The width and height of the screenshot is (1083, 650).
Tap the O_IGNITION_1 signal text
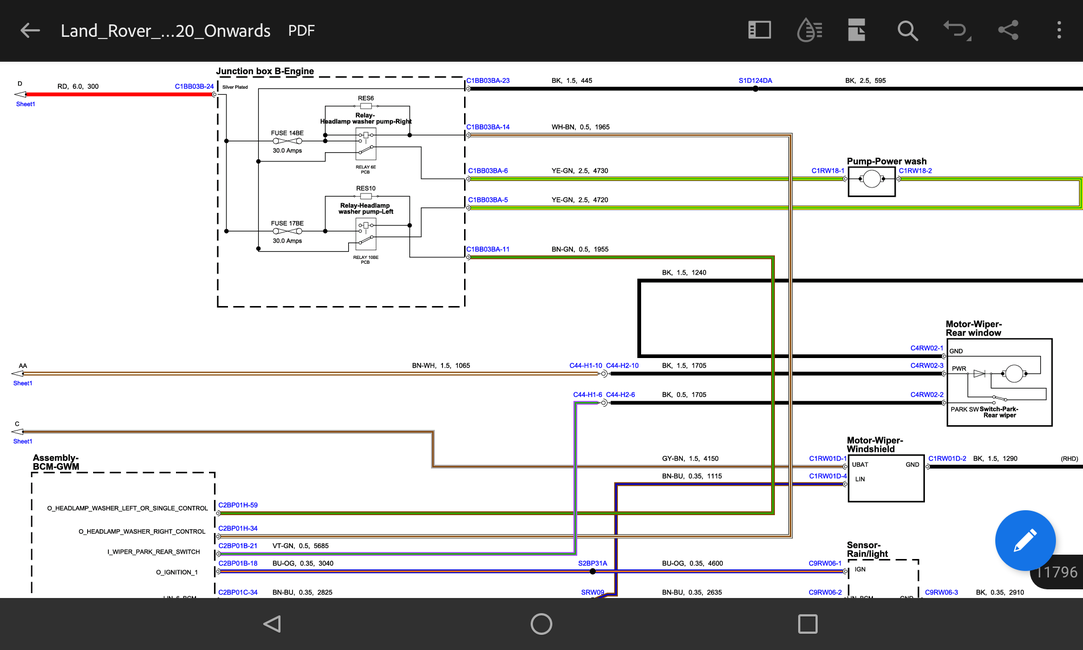177,572
